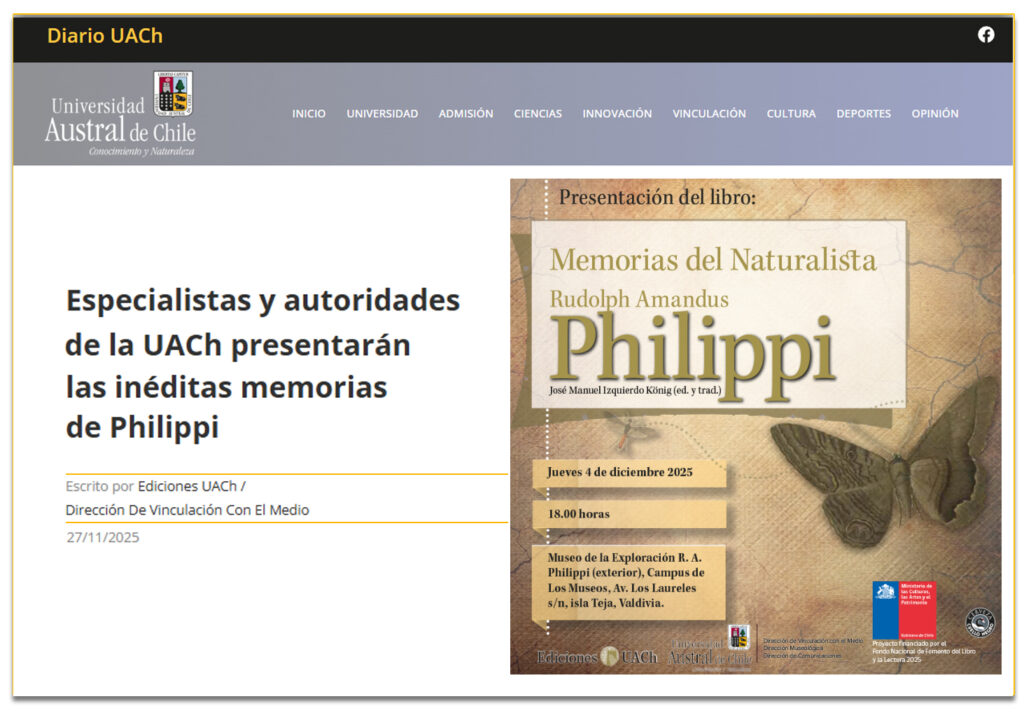Open the VINCULACIÓN navigation item
1024x713 pixels.
(708, 114)
